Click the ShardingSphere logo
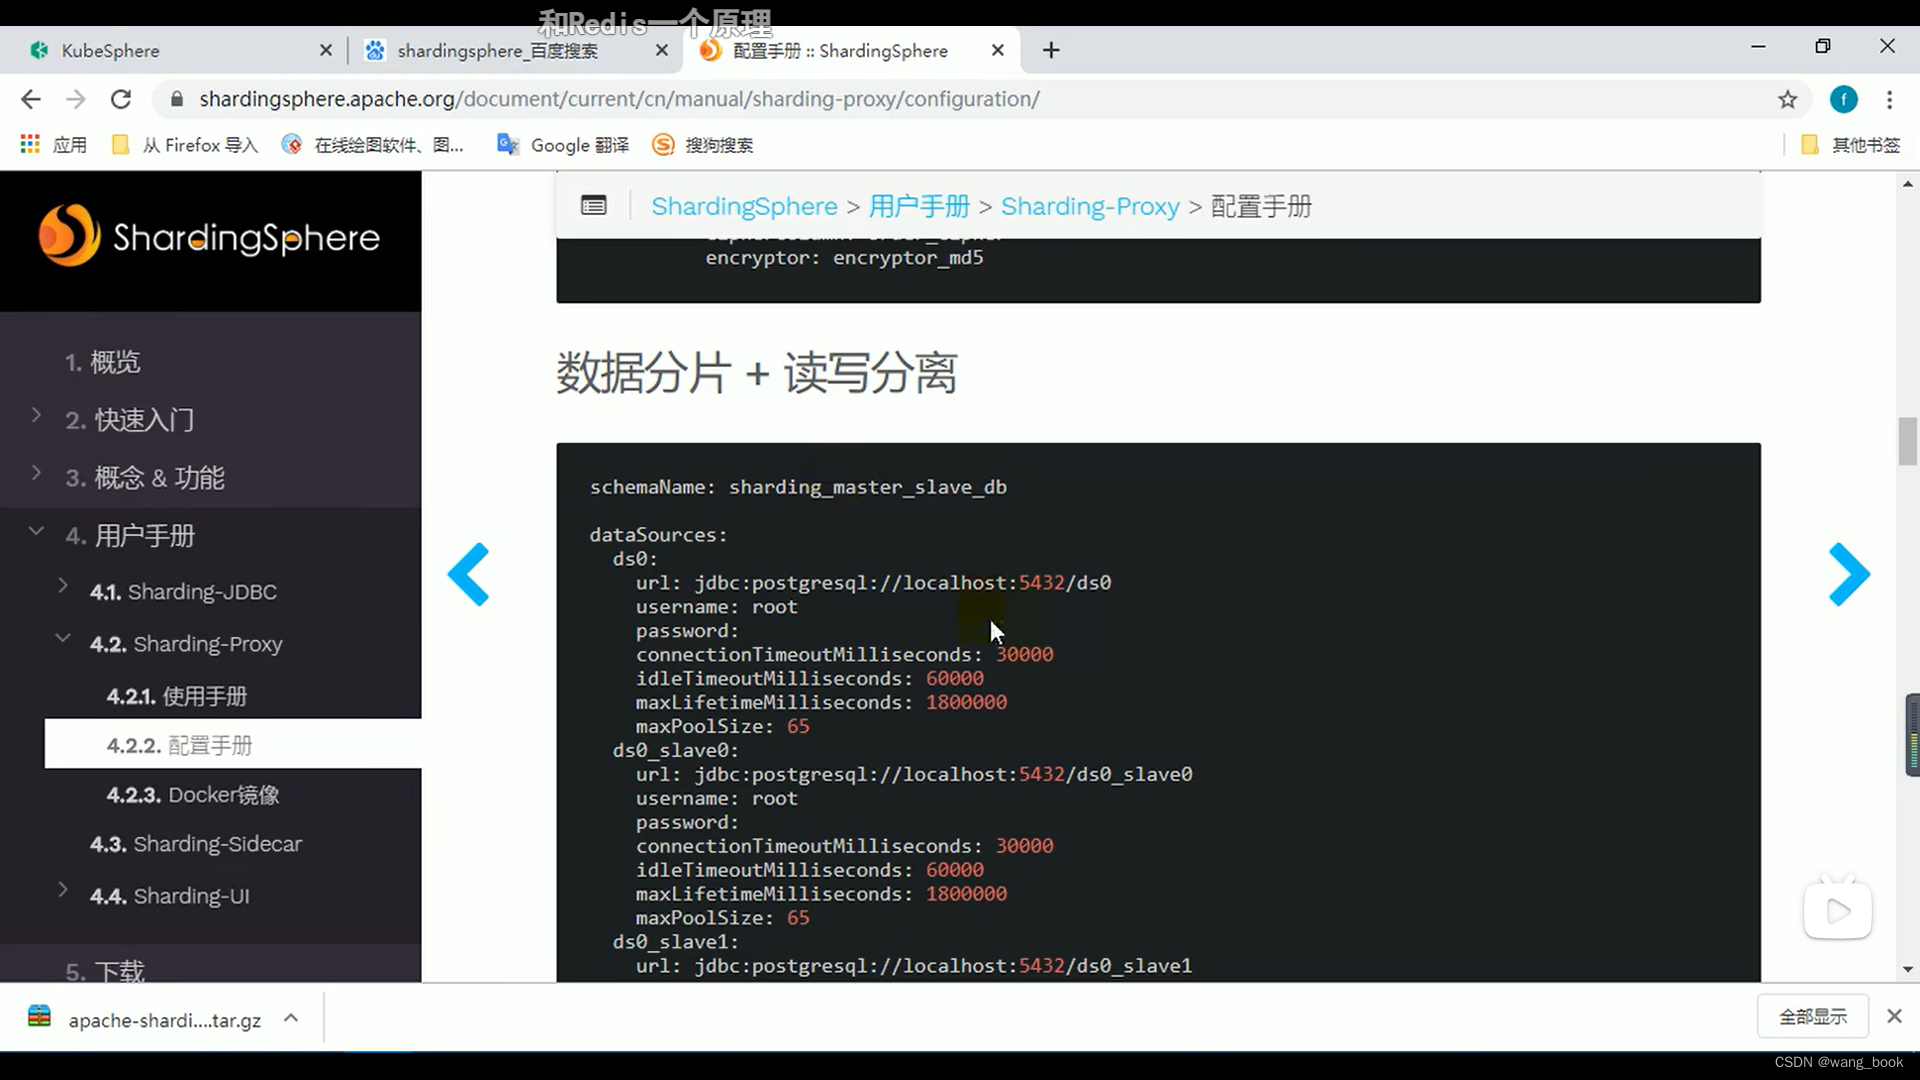Viewport: 1920px width, 1080px height. coord(209,237)
